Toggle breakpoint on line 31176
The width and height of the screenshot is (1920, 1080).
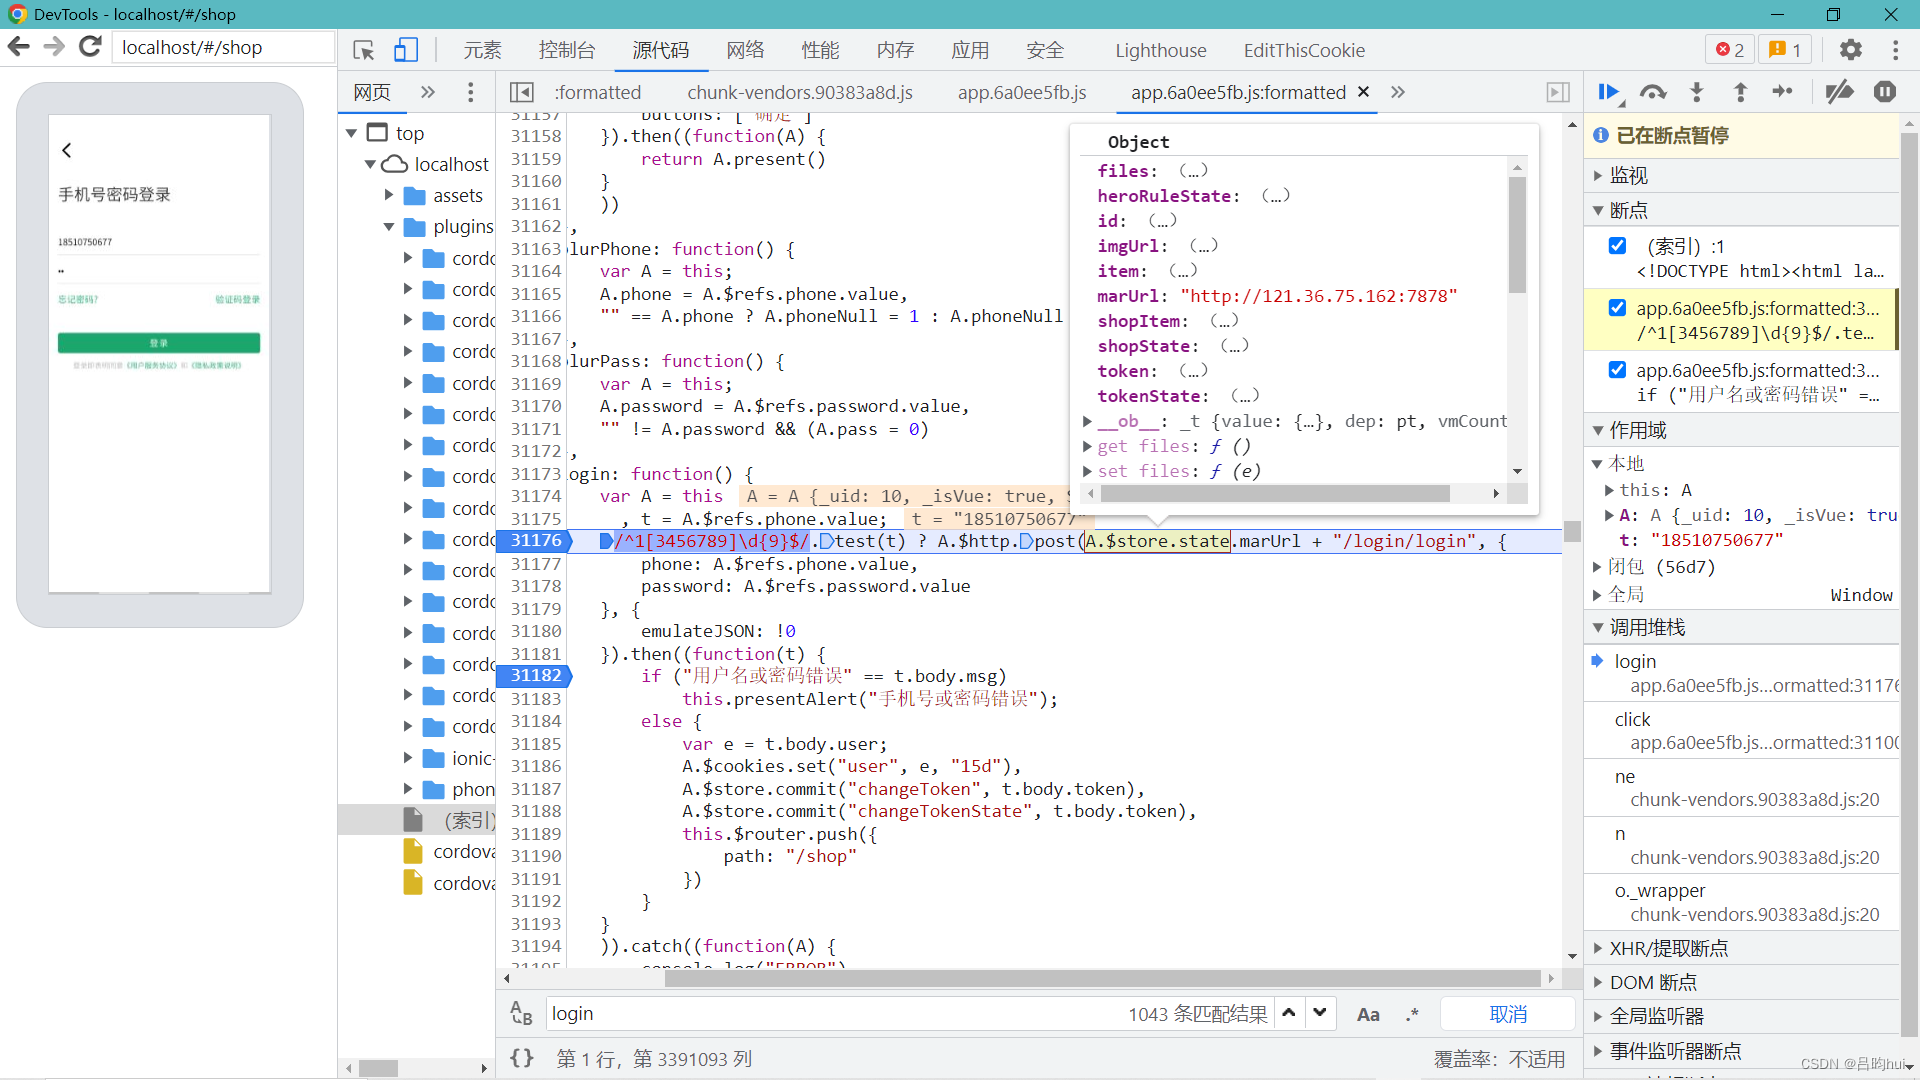[536, 541]
